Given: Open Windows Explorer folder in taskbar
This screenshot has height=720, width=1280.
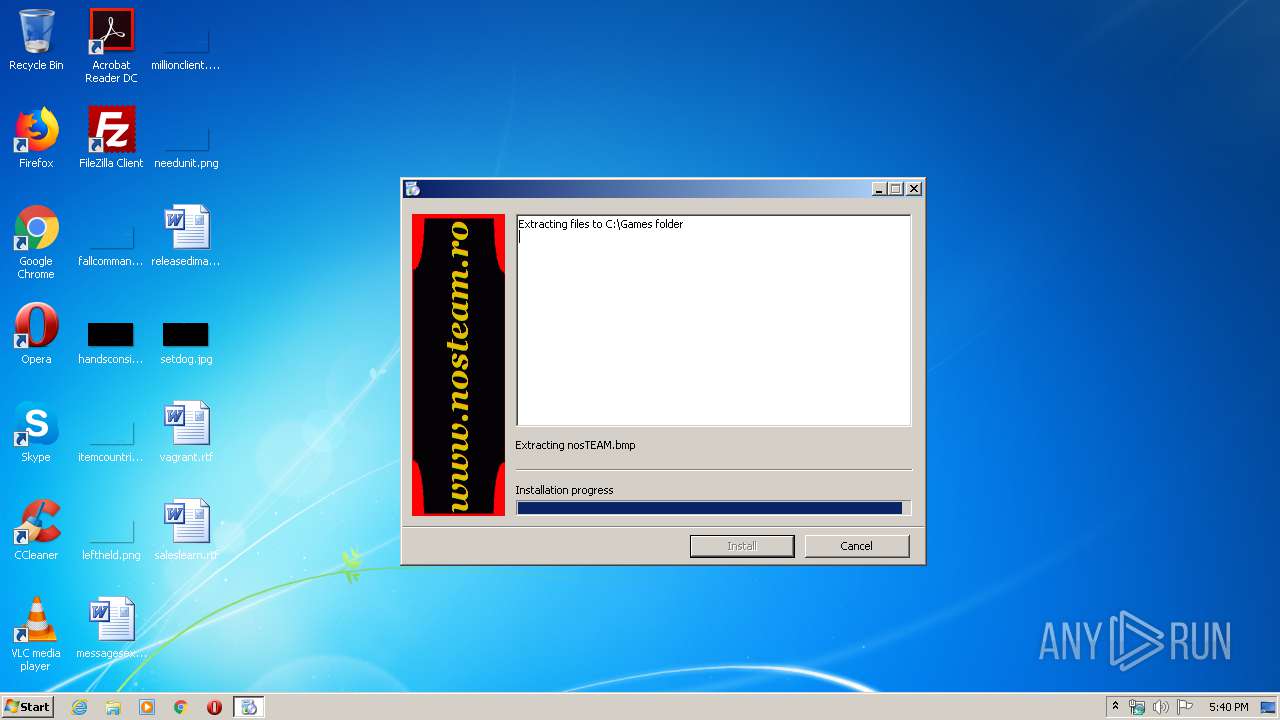Looking at the screenshot, I should [113, 707].
